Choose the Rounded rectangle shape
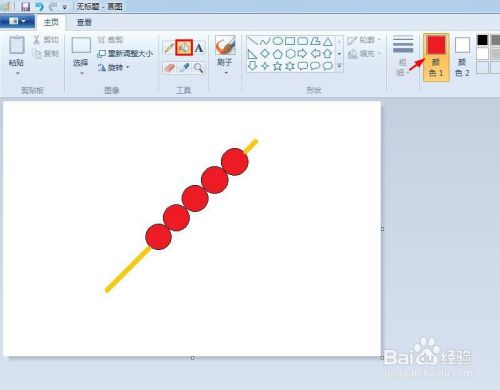Image resolution: width=500 pixels, height=390 pixels. [303, 41]
